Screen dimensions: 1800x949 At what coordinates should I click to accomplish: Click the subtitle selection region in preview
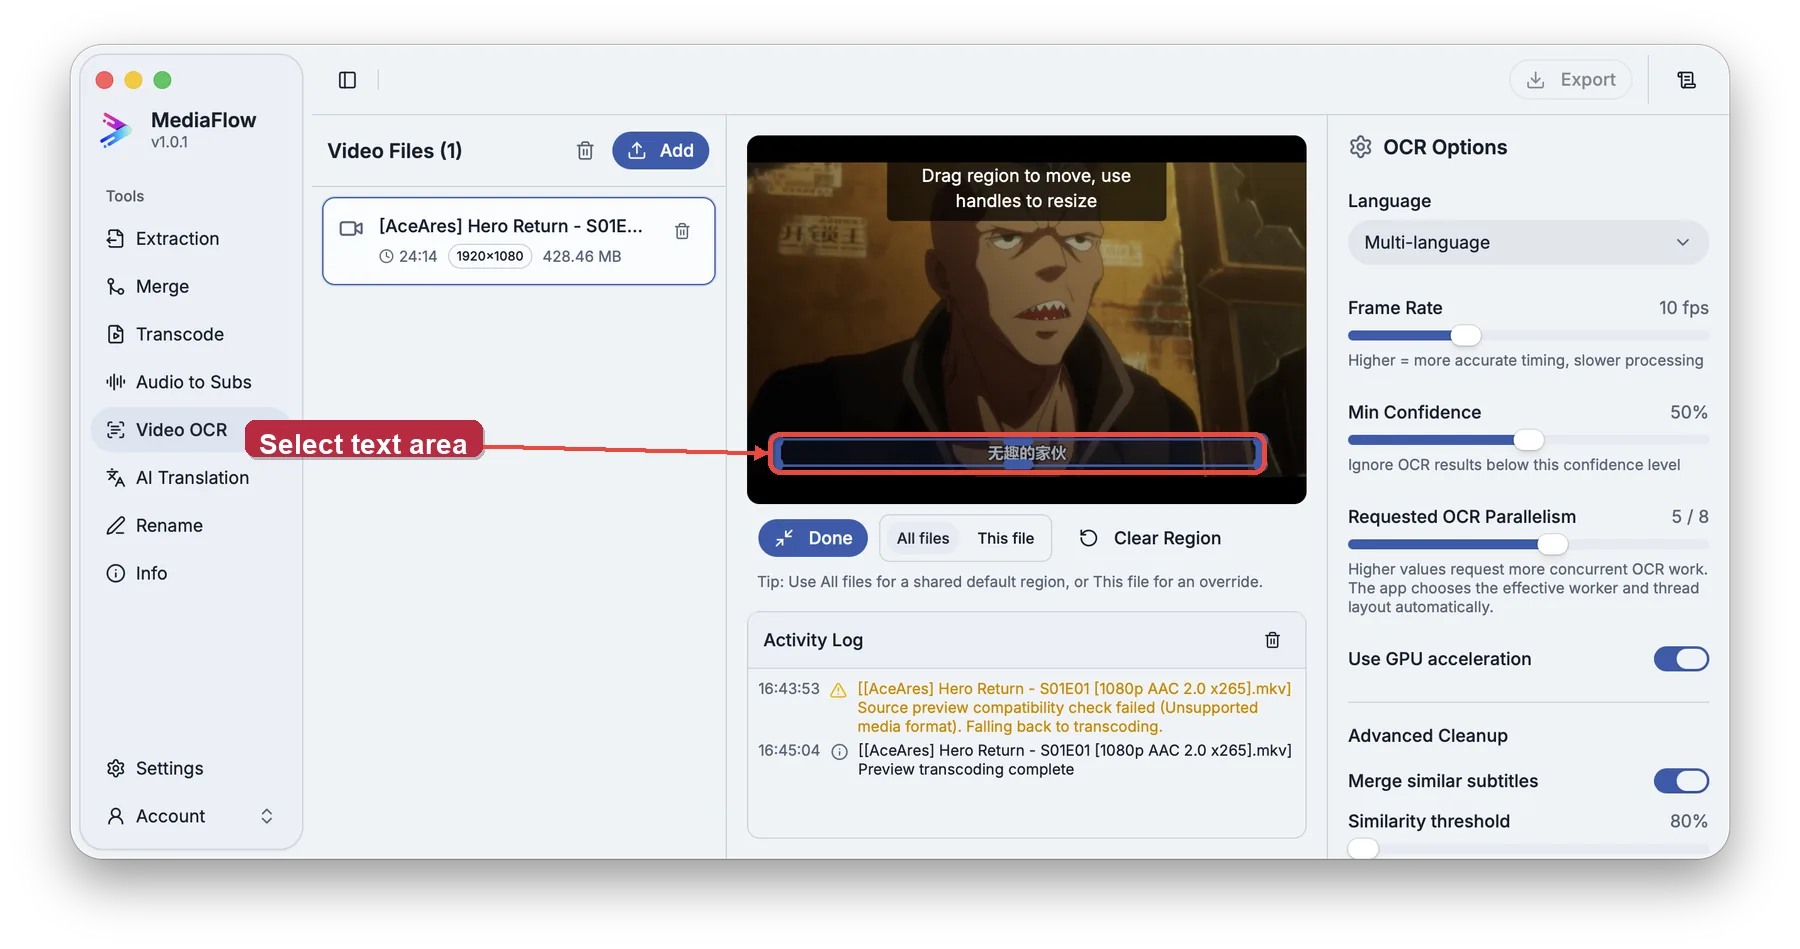point(1018,453)
